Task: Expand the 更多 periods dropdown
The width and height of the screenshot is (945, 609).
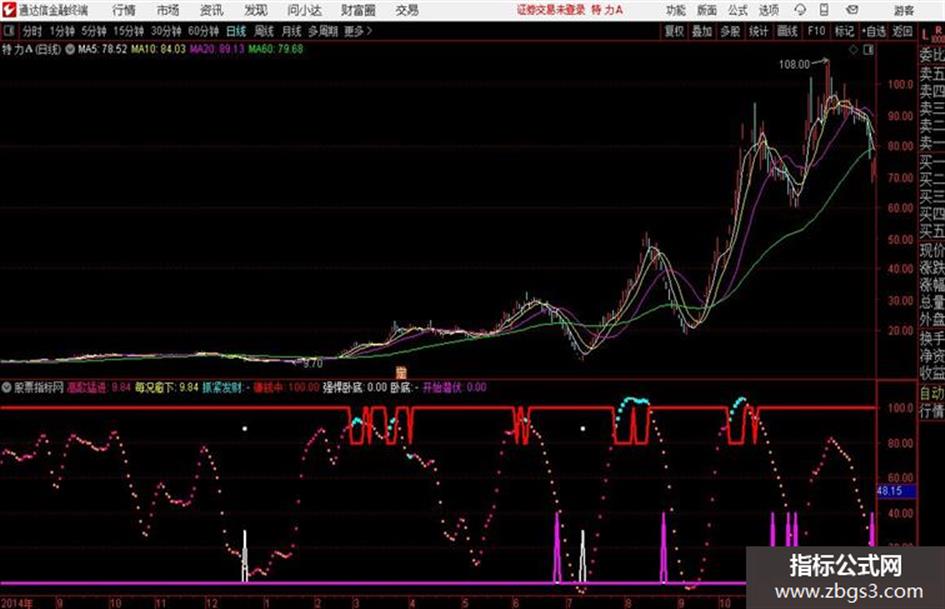Action: point(358,31)
